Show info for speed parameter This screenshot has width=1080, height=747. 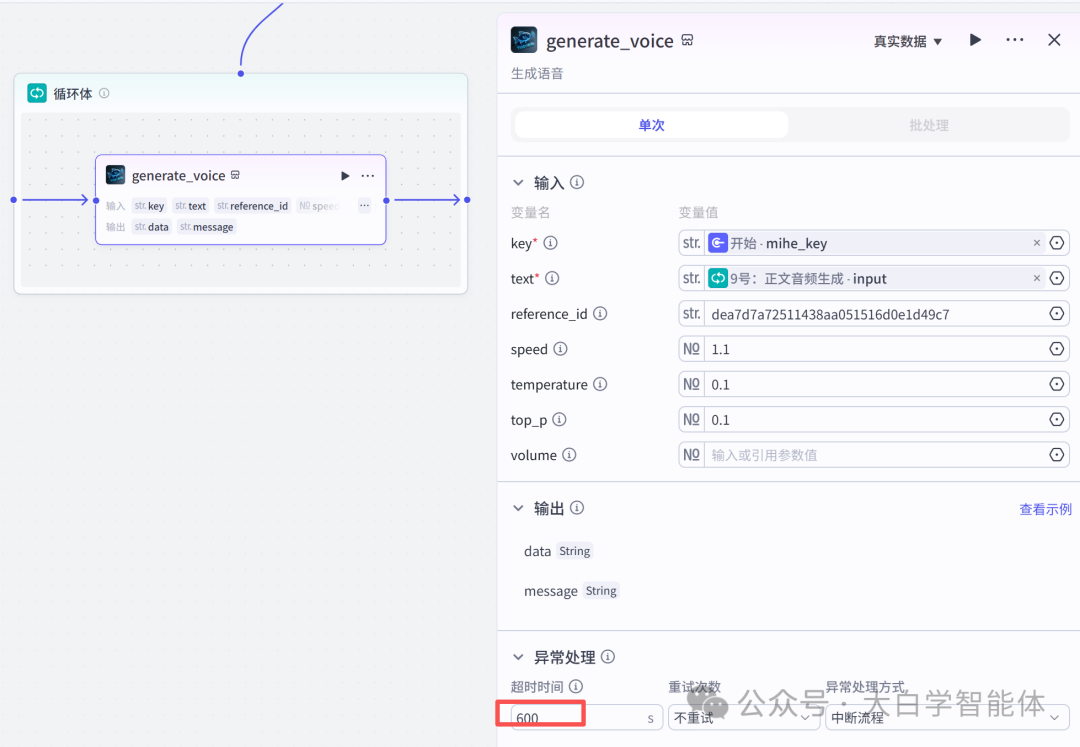pyautogui.click(x=561, y=348)
